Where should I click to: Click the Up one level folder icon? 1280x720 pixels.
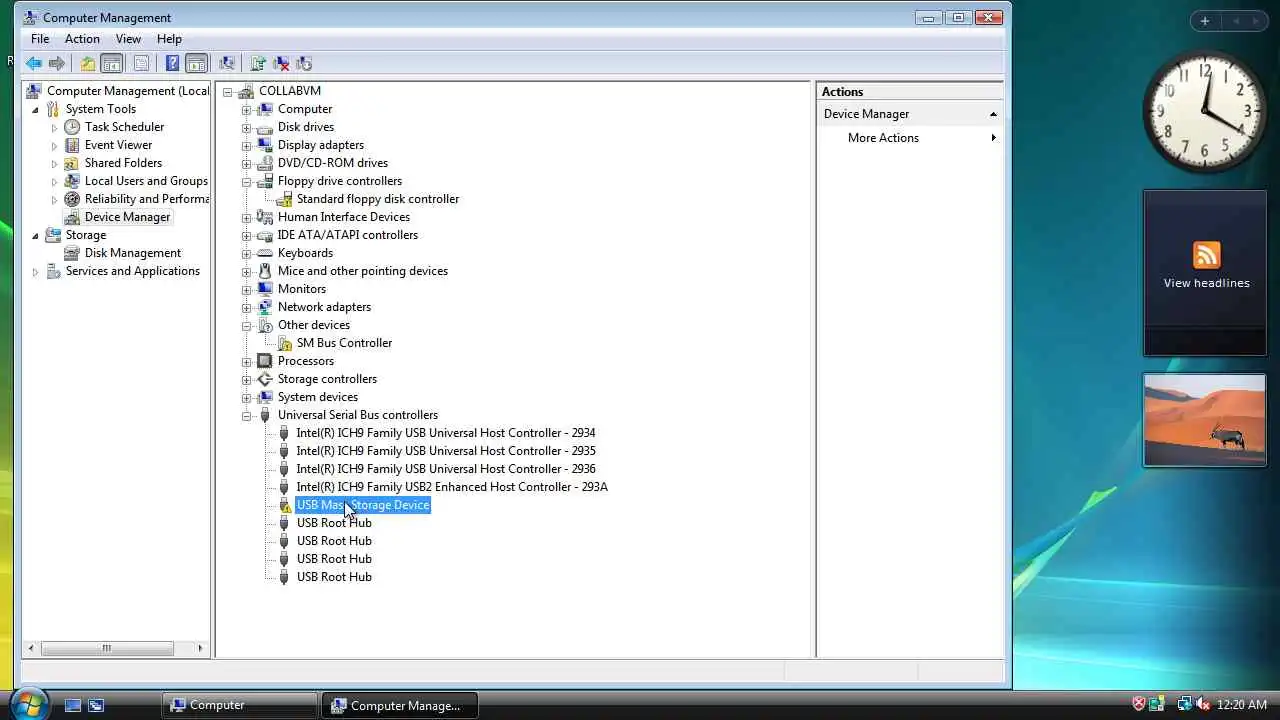point(88,63)
